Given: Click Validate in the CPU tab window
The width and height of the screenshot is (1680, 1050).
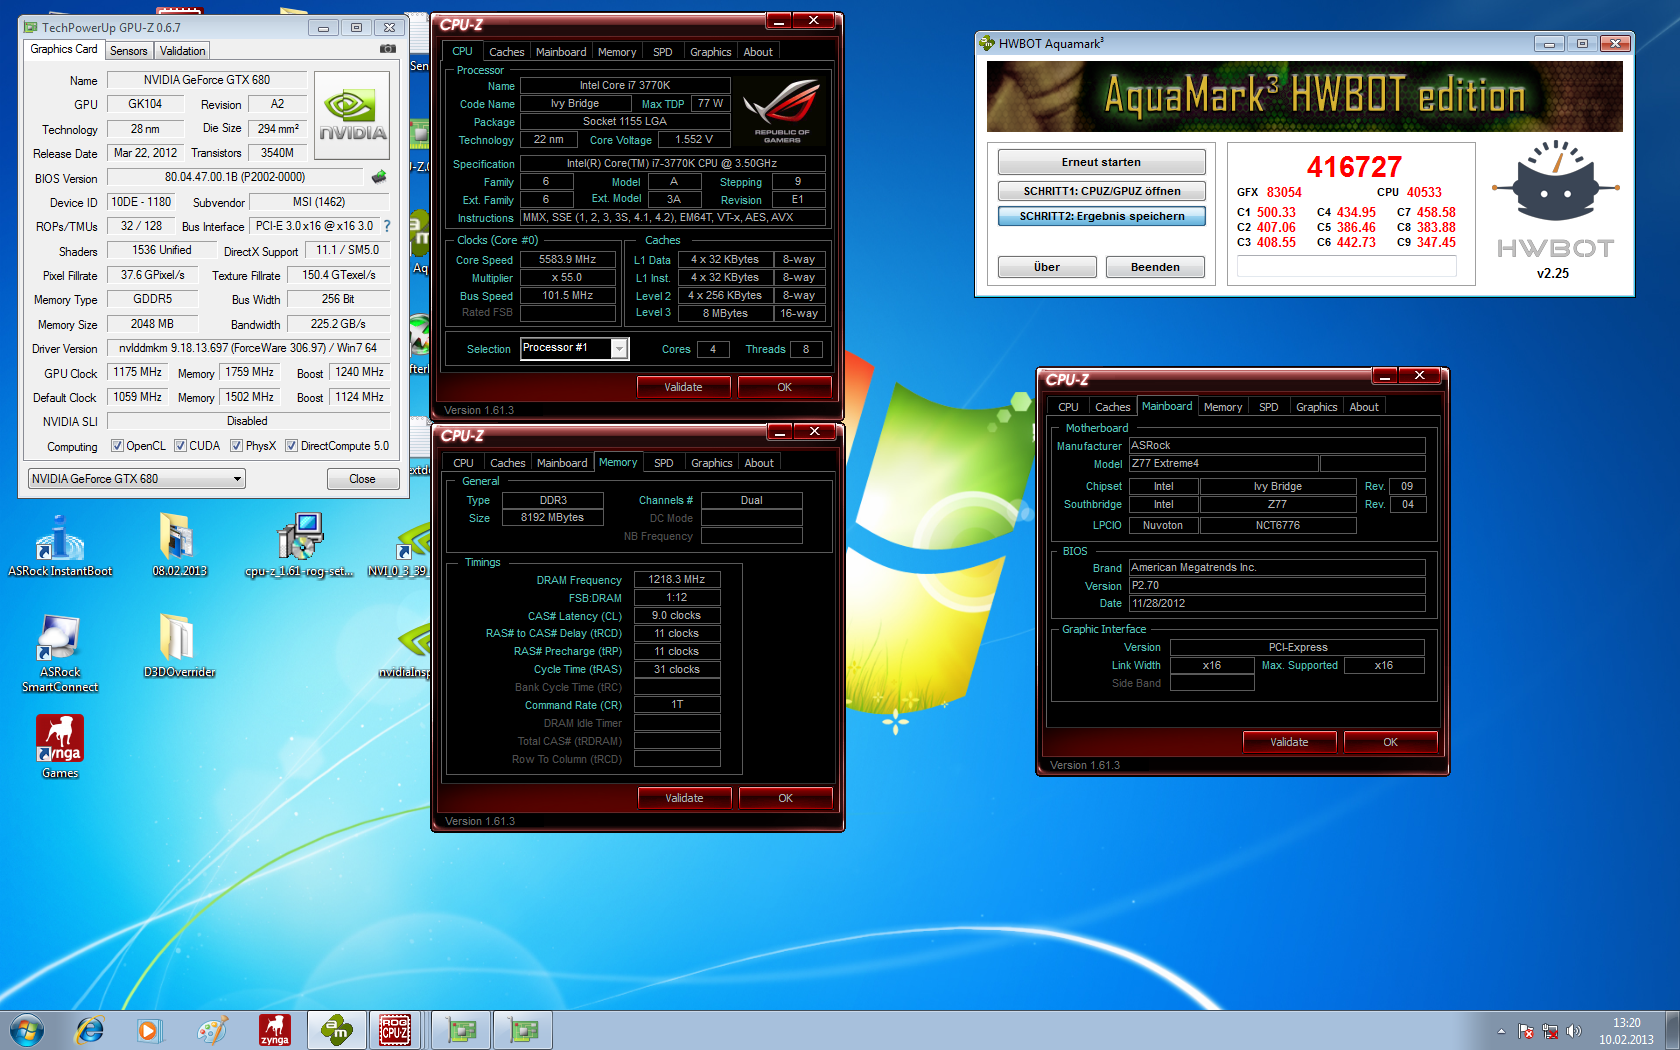Looking at the screenshot, I should [683, 387].
